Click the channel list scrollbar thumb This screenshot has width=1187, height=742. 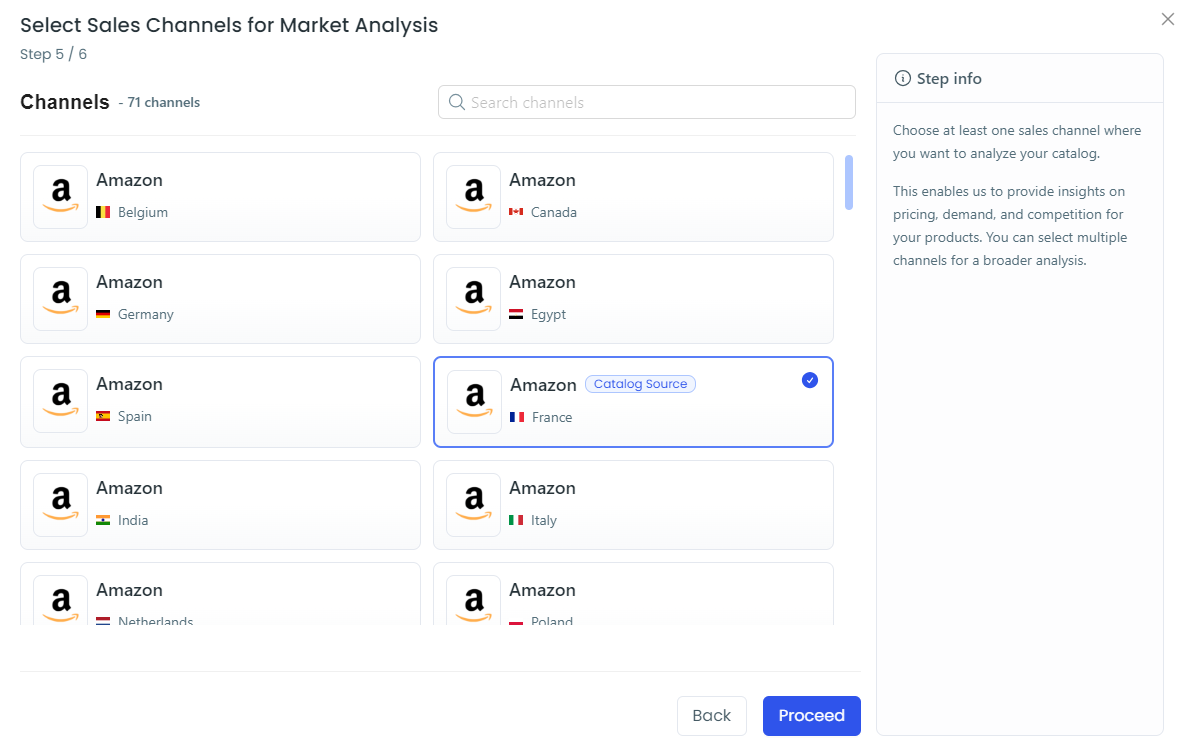(849, 182)
